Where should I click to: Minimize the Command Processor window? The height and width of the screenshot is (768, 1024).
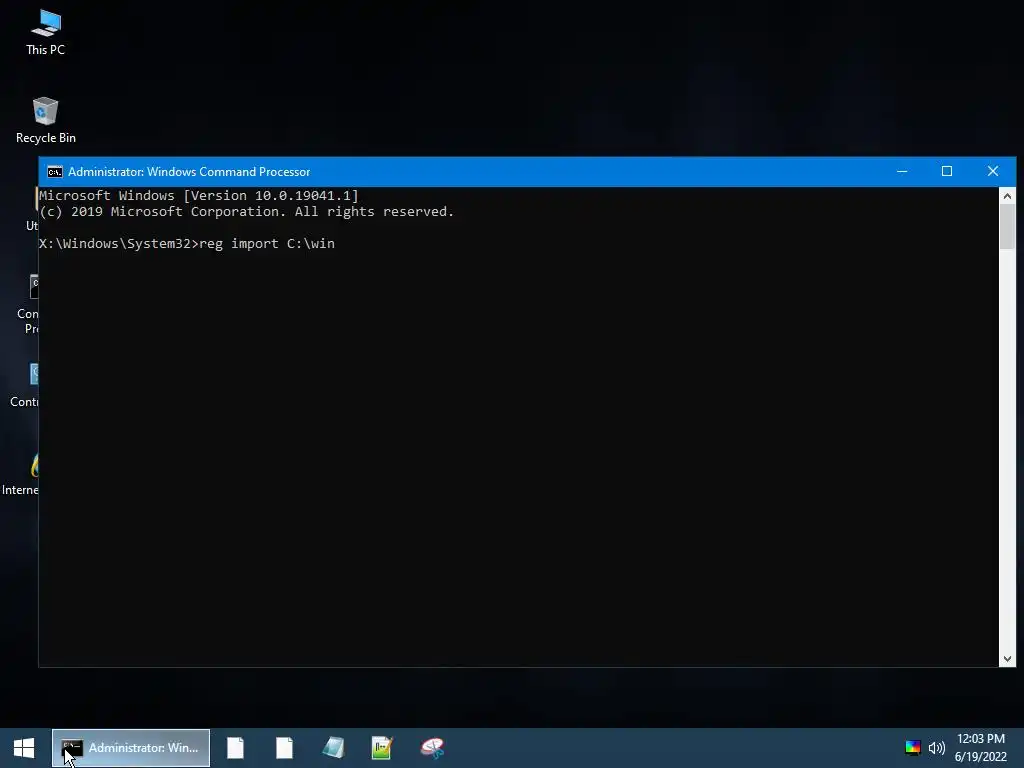pos(902,171)
